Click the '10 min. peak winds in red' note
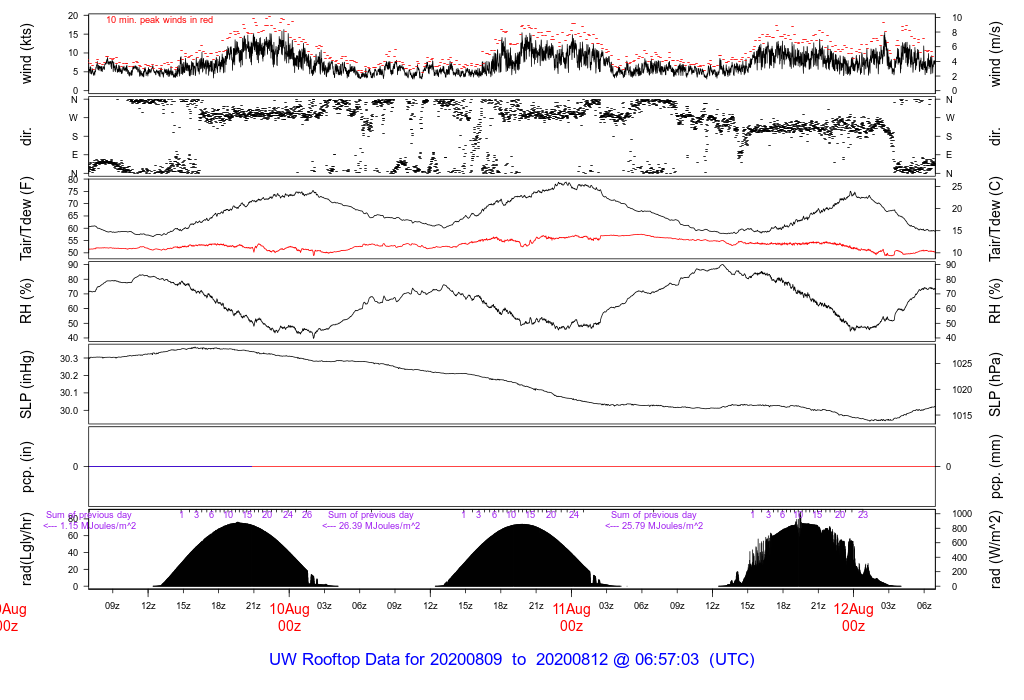Image resolution: width=1024 pixels, height=700 pixels. click(159, 20)
